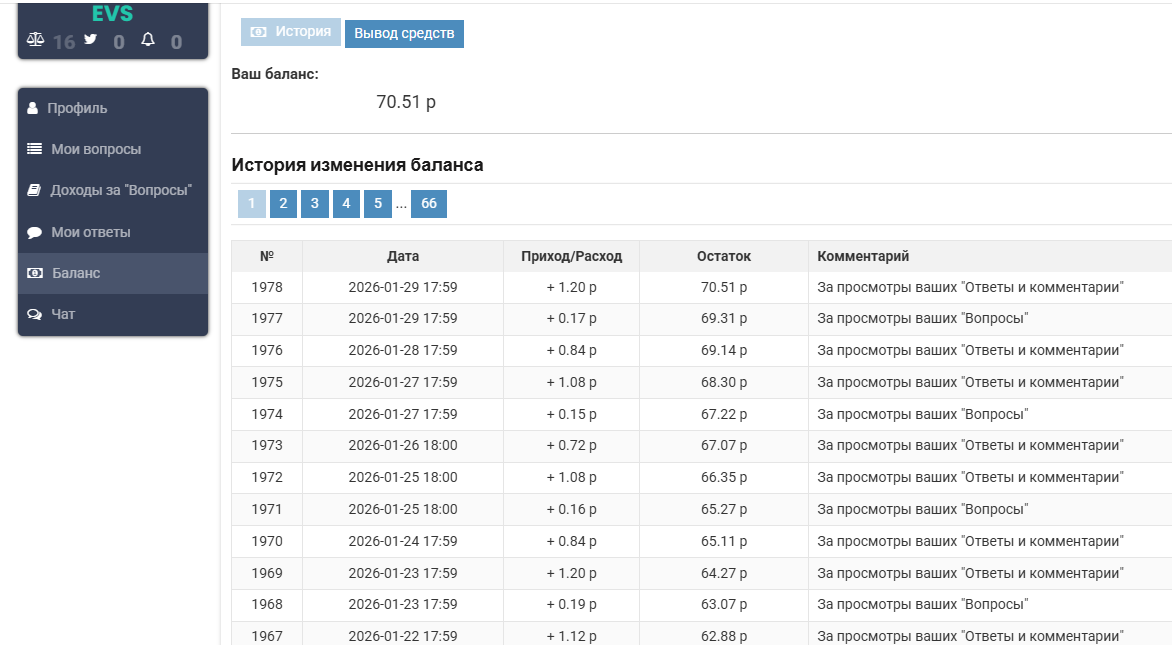Go to history page 2
Screen dimensions: 1172x645
pyautogui.click(x=283, y=203)
